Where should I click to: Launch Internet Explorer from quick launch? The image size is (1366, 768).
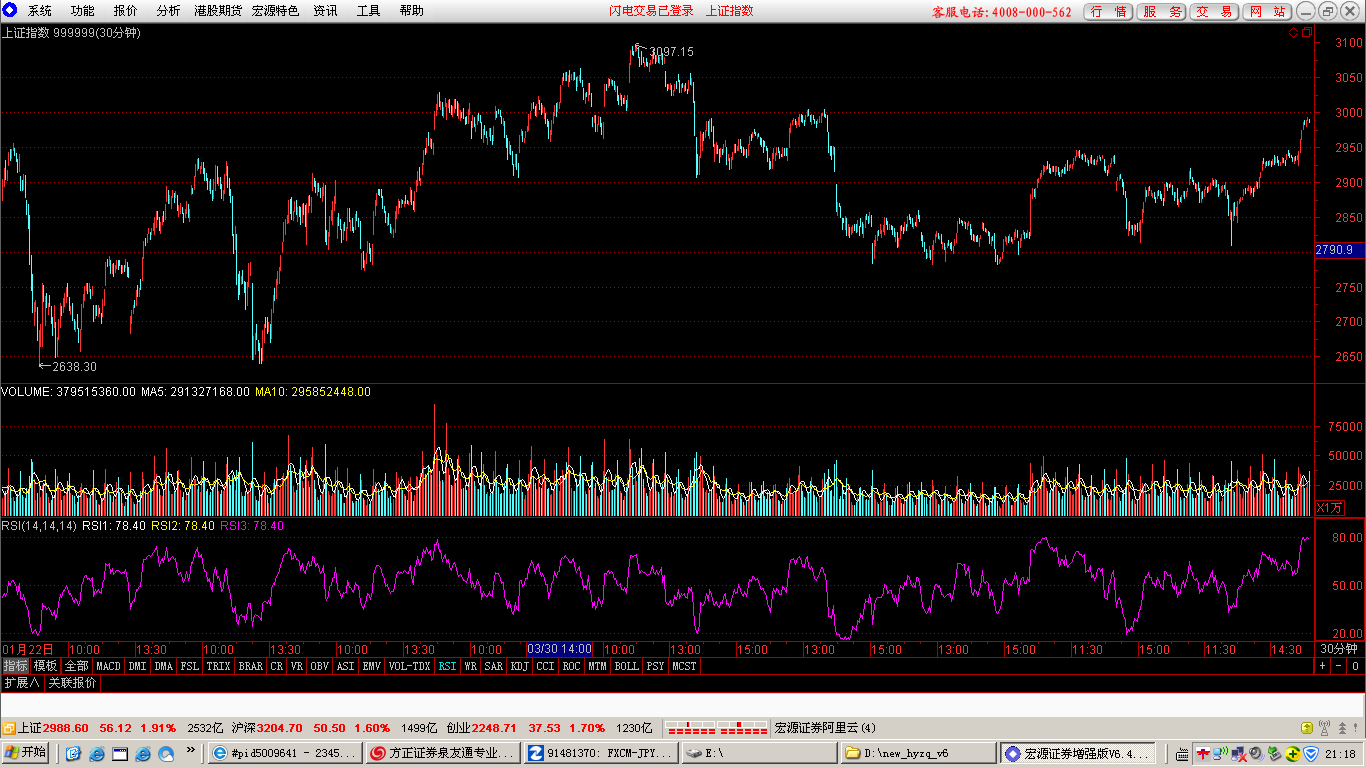97,753
